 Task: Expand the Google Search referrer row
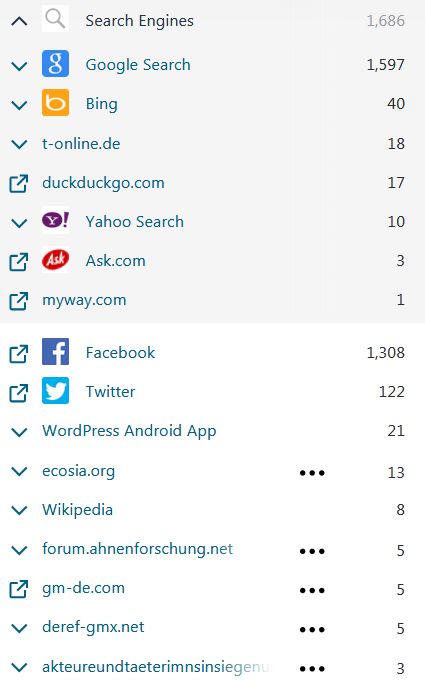[19, 66]
